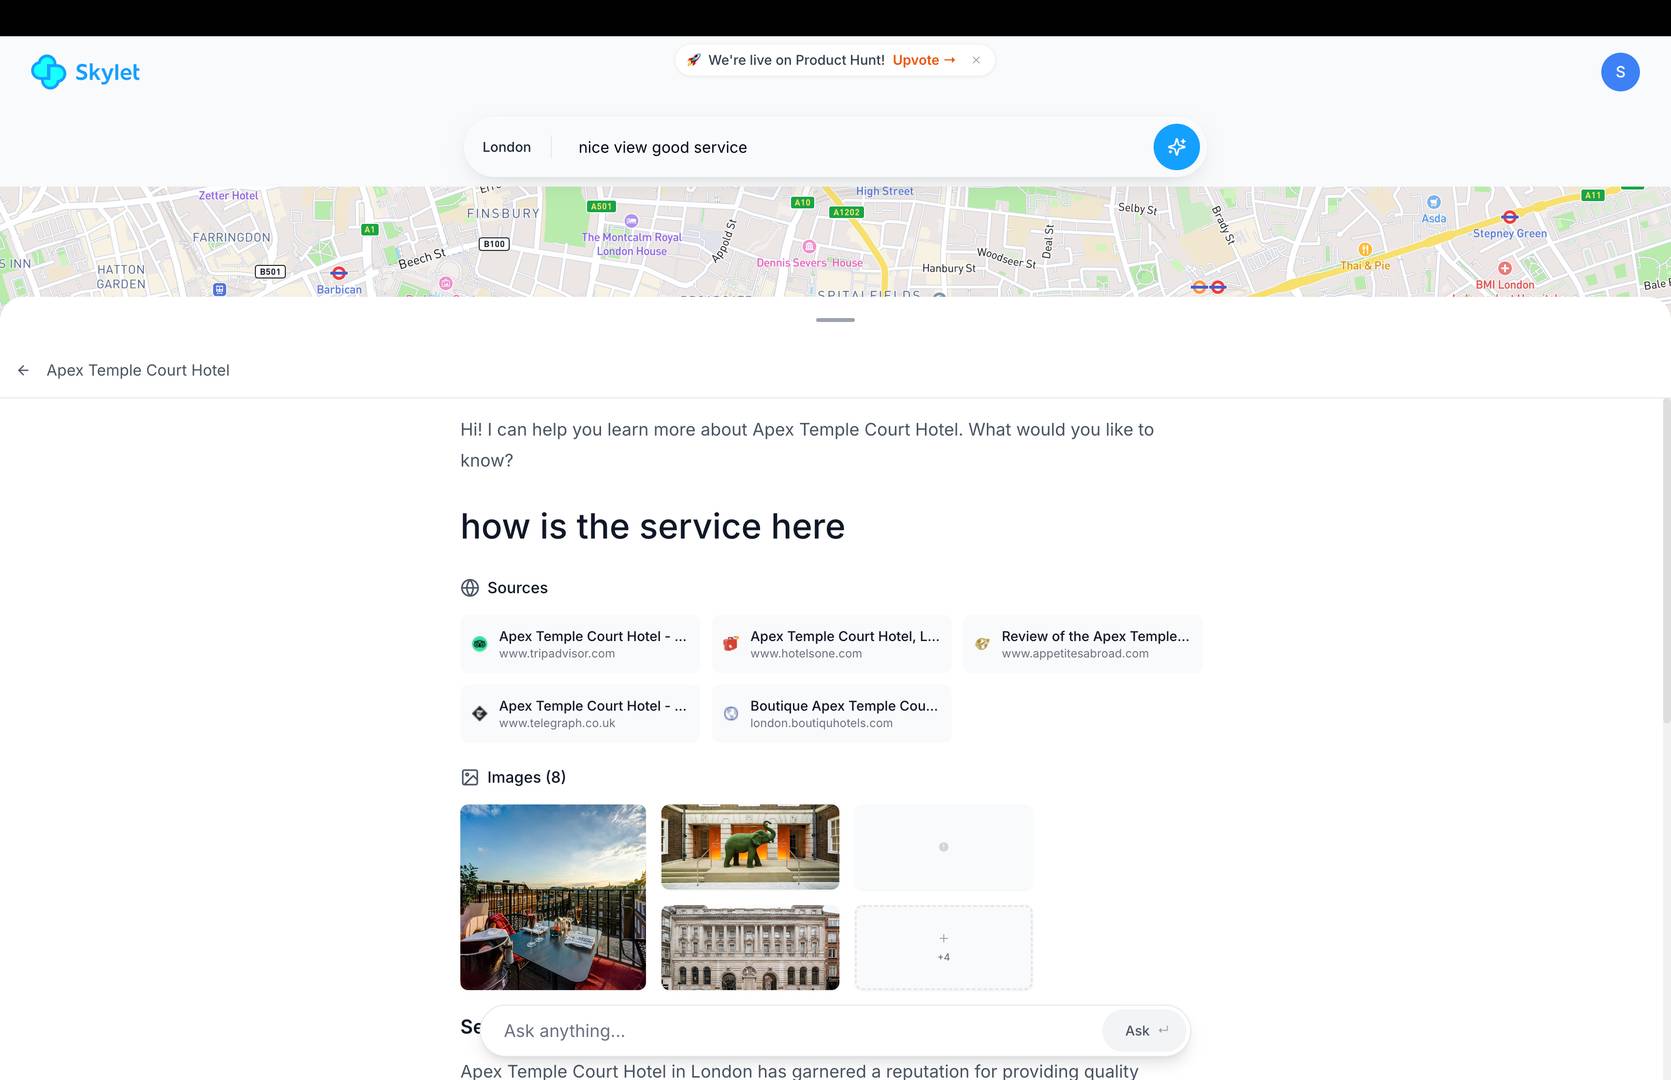
Task: Click the Apex Temple Court Hotel title
Action: [138, 370]
